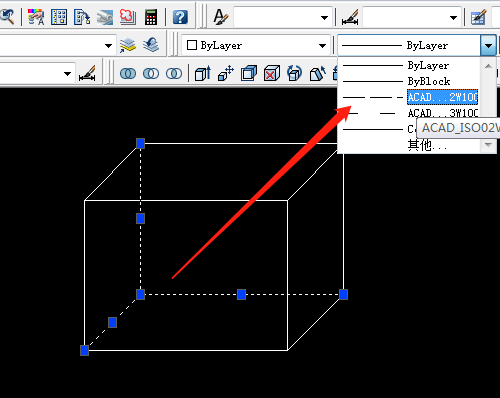This screenshot has height=398, width=500.
Task: Open the Markup Set Manager icon
Action: tap(128, 17)
